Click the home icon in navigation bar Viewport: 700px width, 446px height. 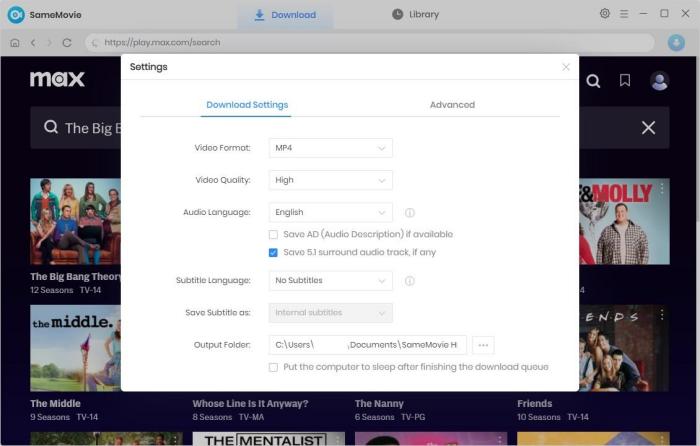click(x=14, y=43)
